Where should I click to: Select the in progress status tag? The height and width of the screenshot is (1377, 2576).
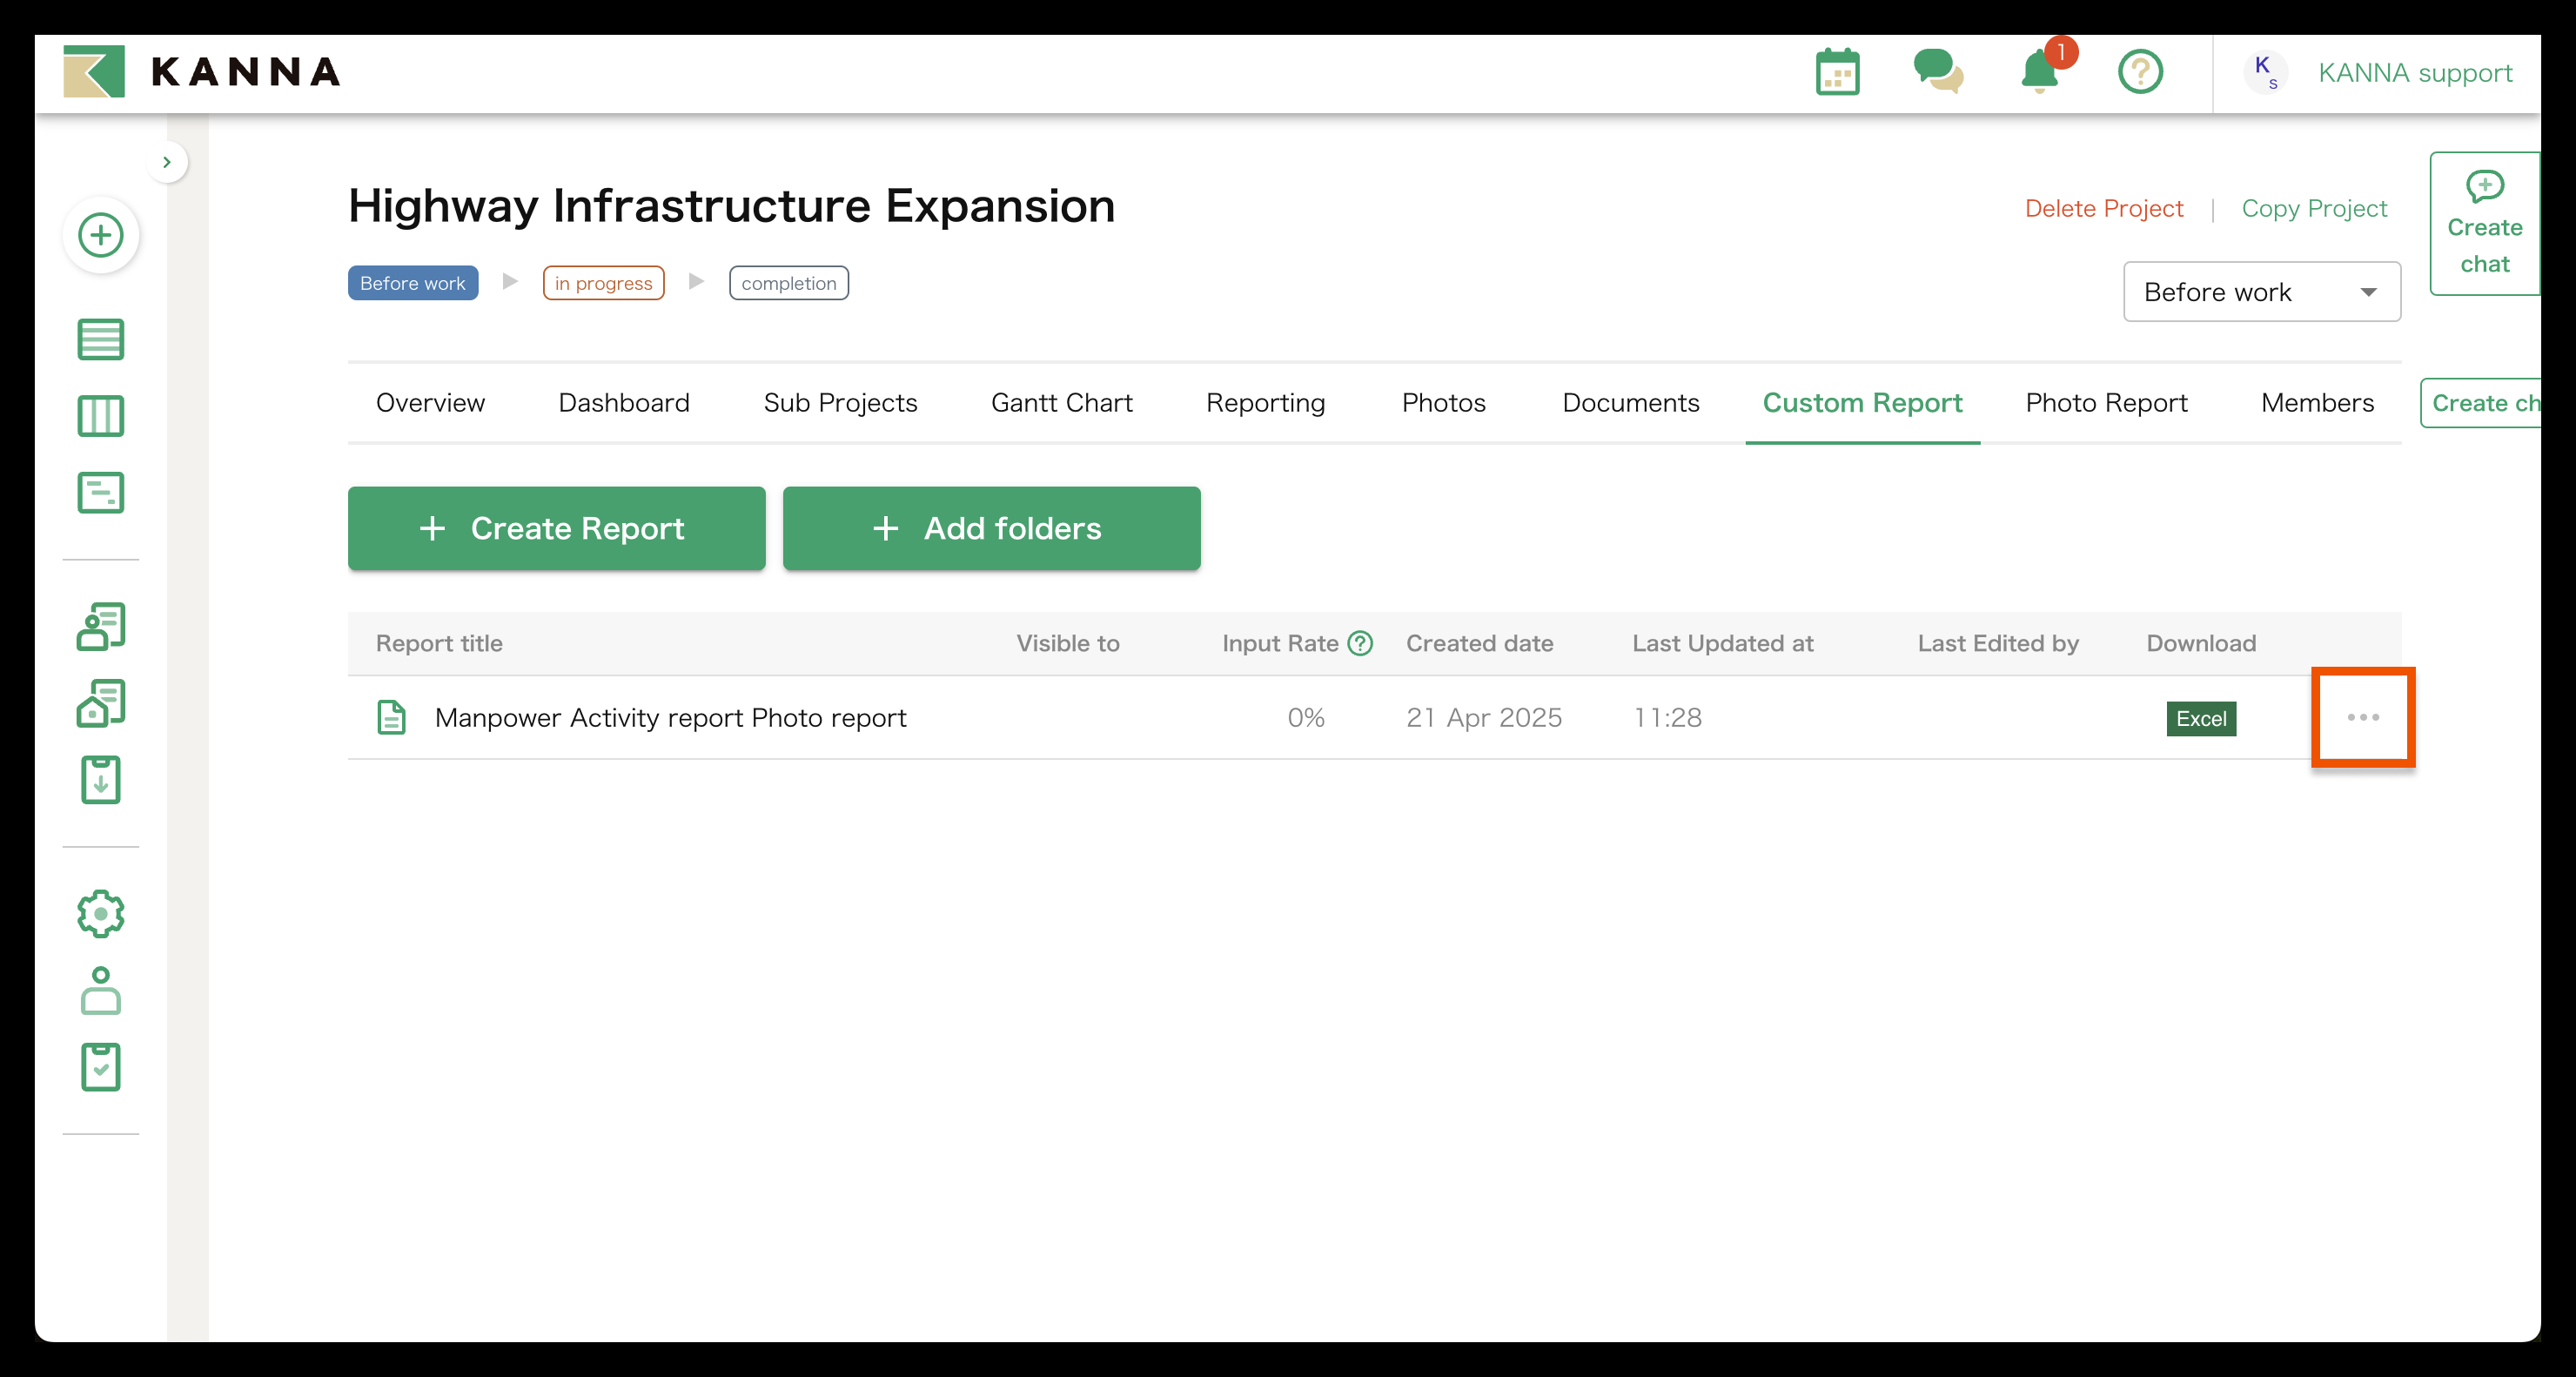tap(603, 283)
